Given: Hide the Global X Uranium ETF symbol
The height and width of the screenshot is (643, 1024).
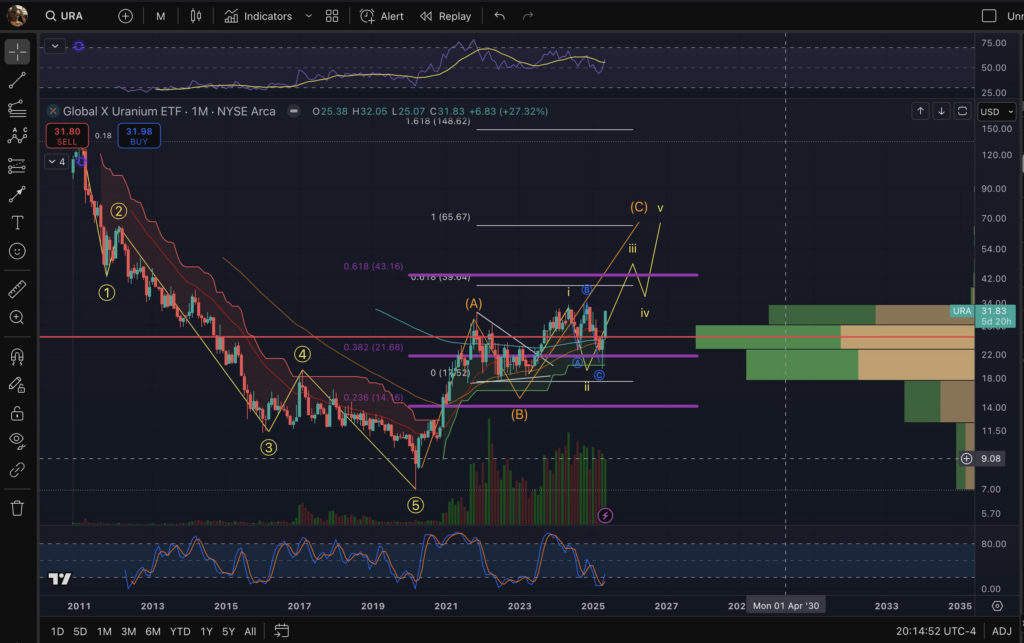Looking at the screenshot, I should tap(53, 112).
